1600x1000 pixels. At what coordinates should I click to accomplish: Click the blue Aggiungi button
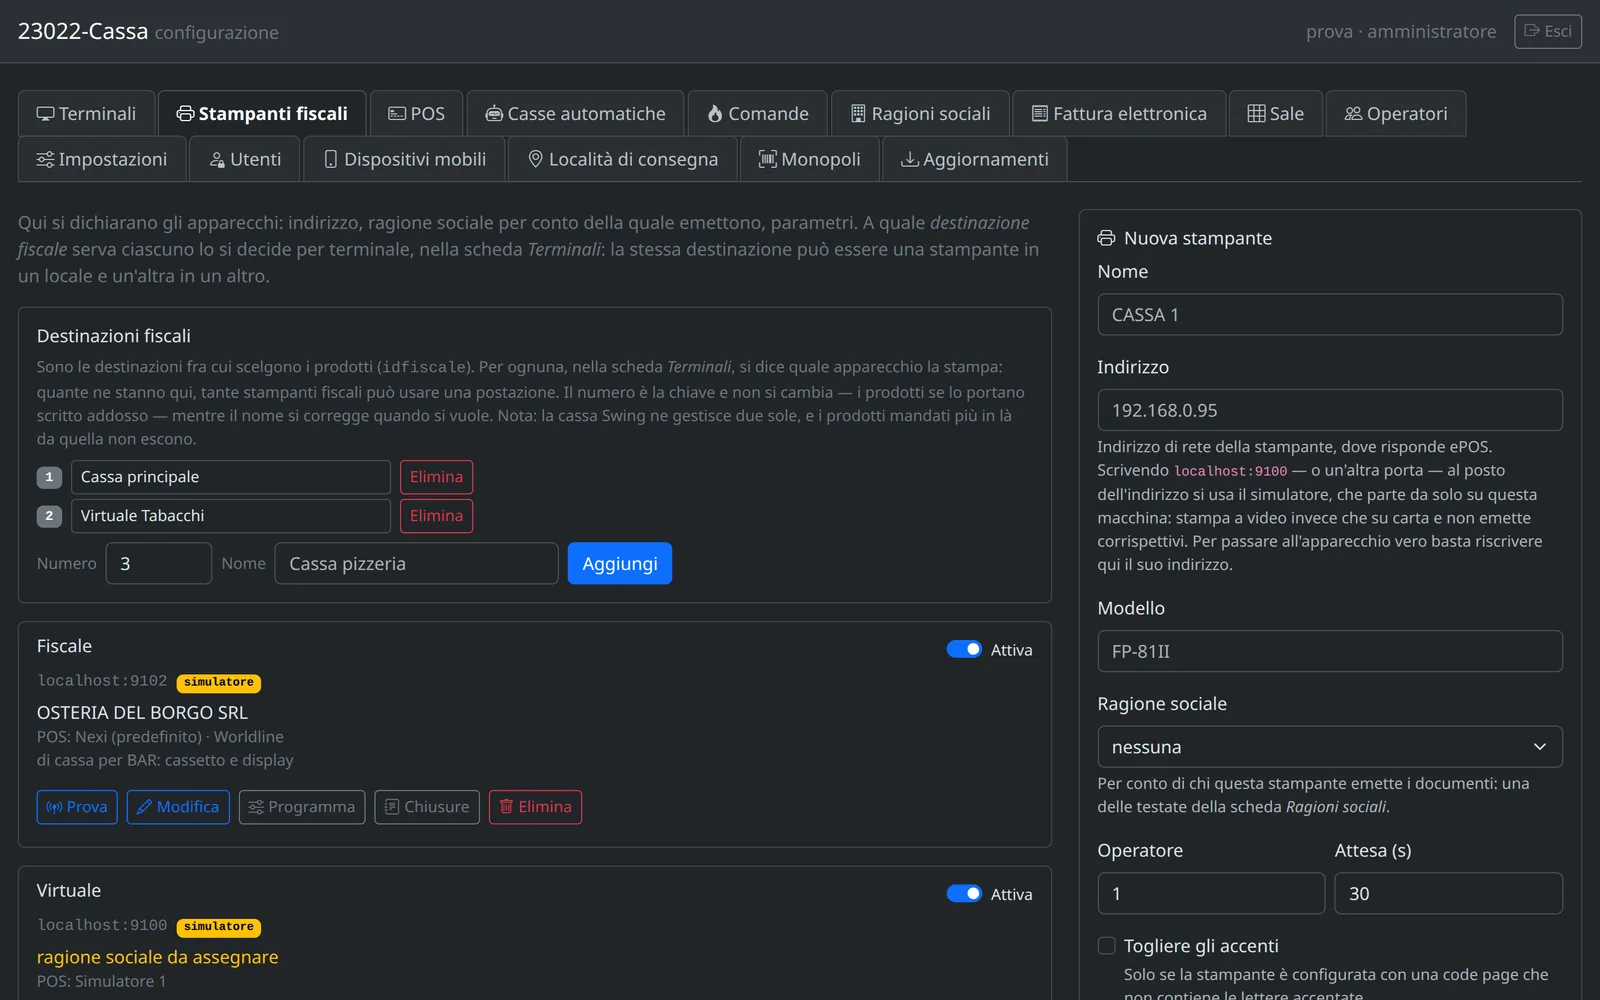click(x=620, y=564)
